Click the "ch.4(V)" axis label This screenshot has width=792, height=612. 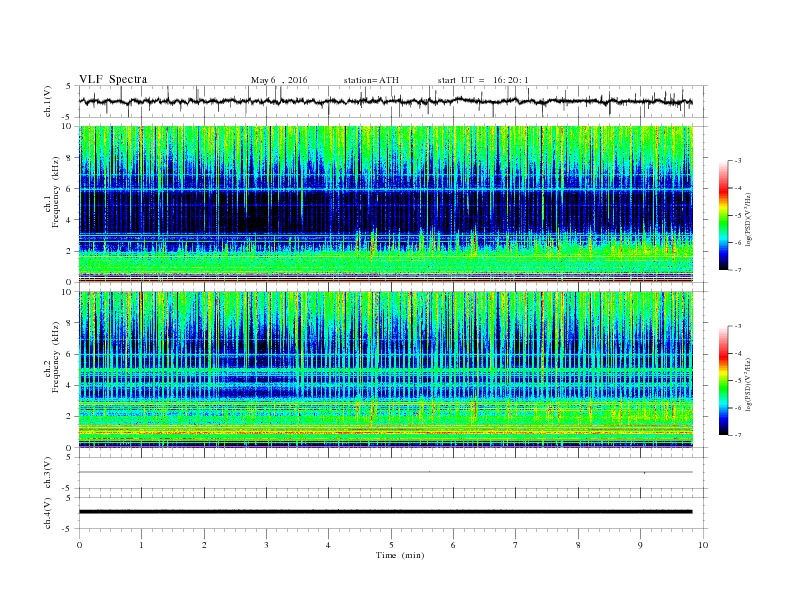(x=48, y=513)
